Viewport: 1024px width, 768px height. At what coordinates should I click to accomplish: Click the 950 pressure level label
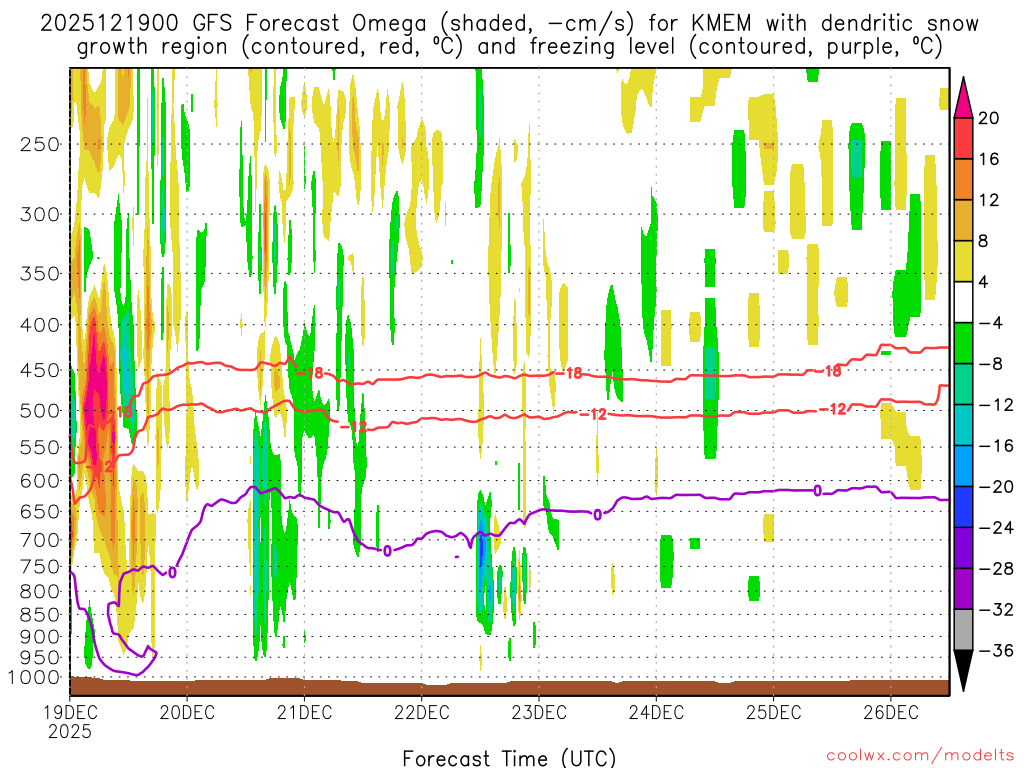[40, 658]
